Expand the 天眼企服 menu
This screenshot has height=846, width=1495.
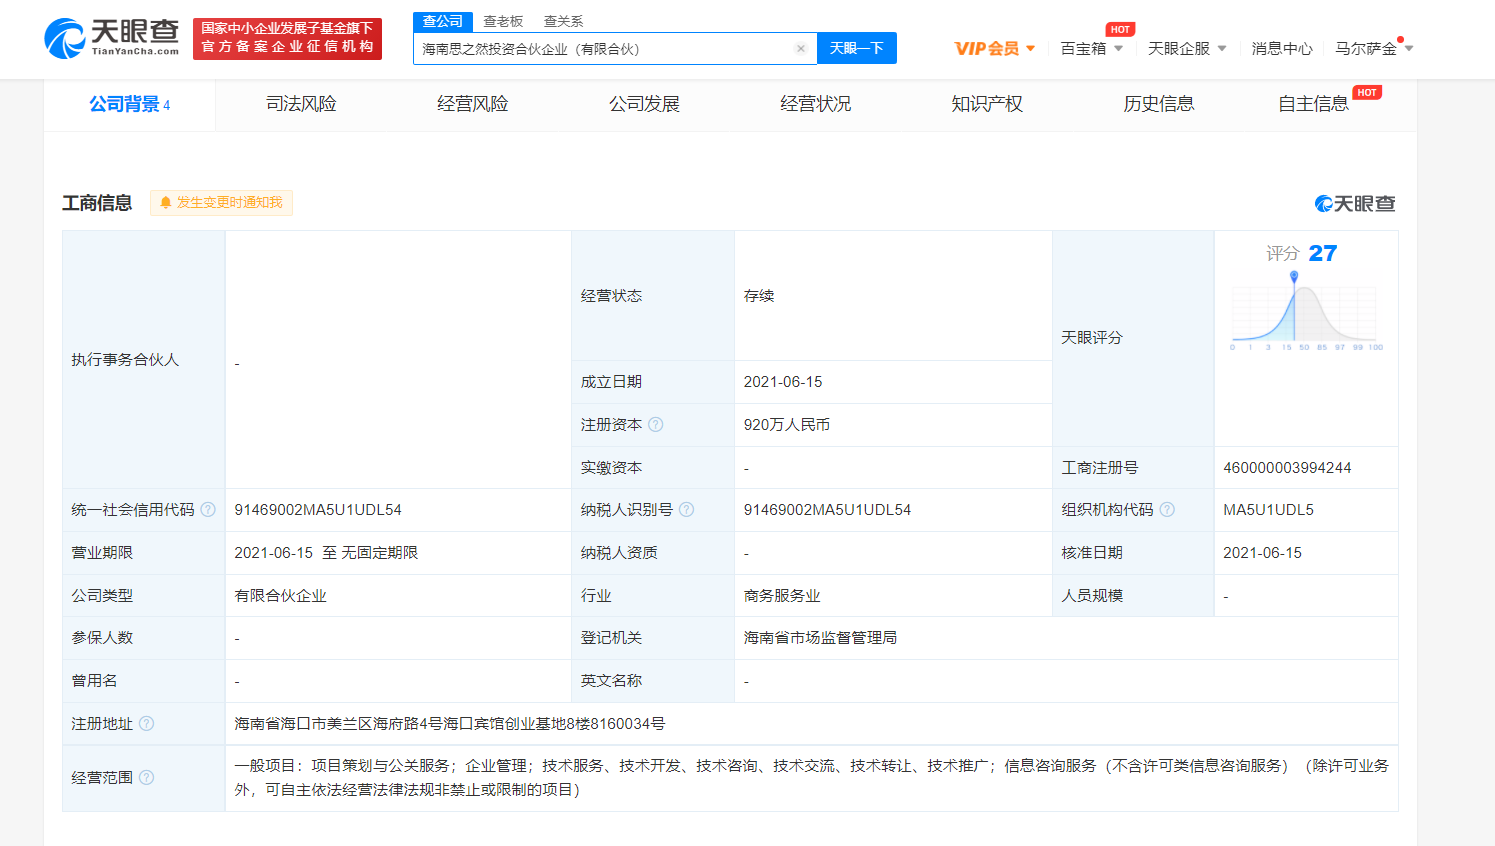(x=1187, y=48)
